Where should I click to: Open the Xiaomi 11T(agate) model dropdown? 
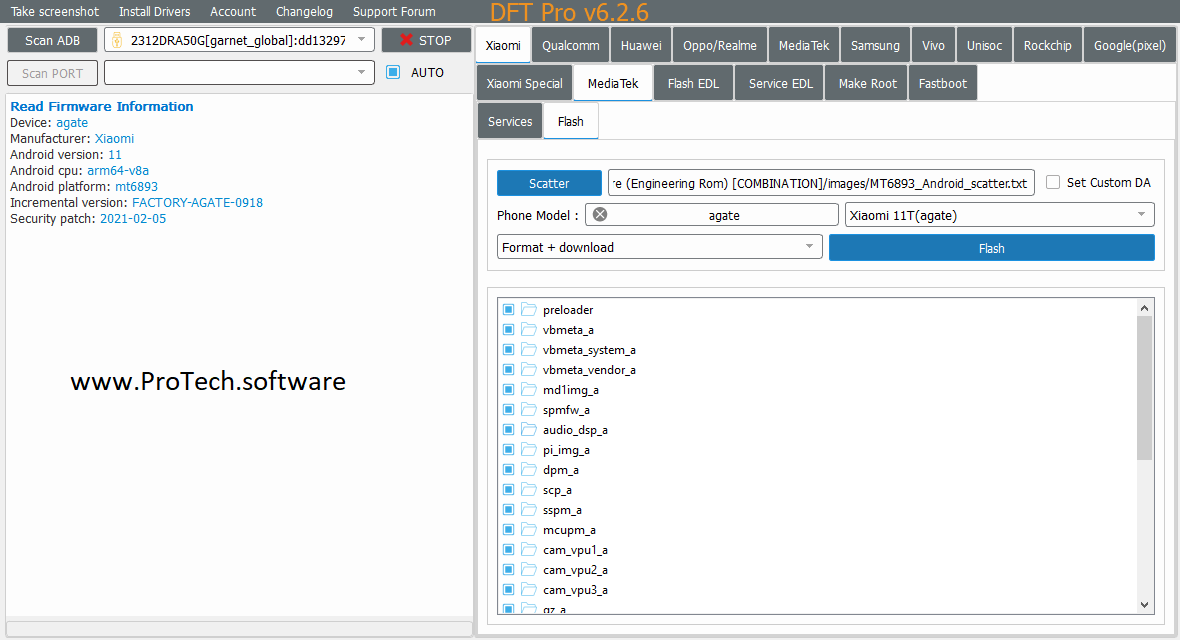pyautogui.click(x=999, y=215)
